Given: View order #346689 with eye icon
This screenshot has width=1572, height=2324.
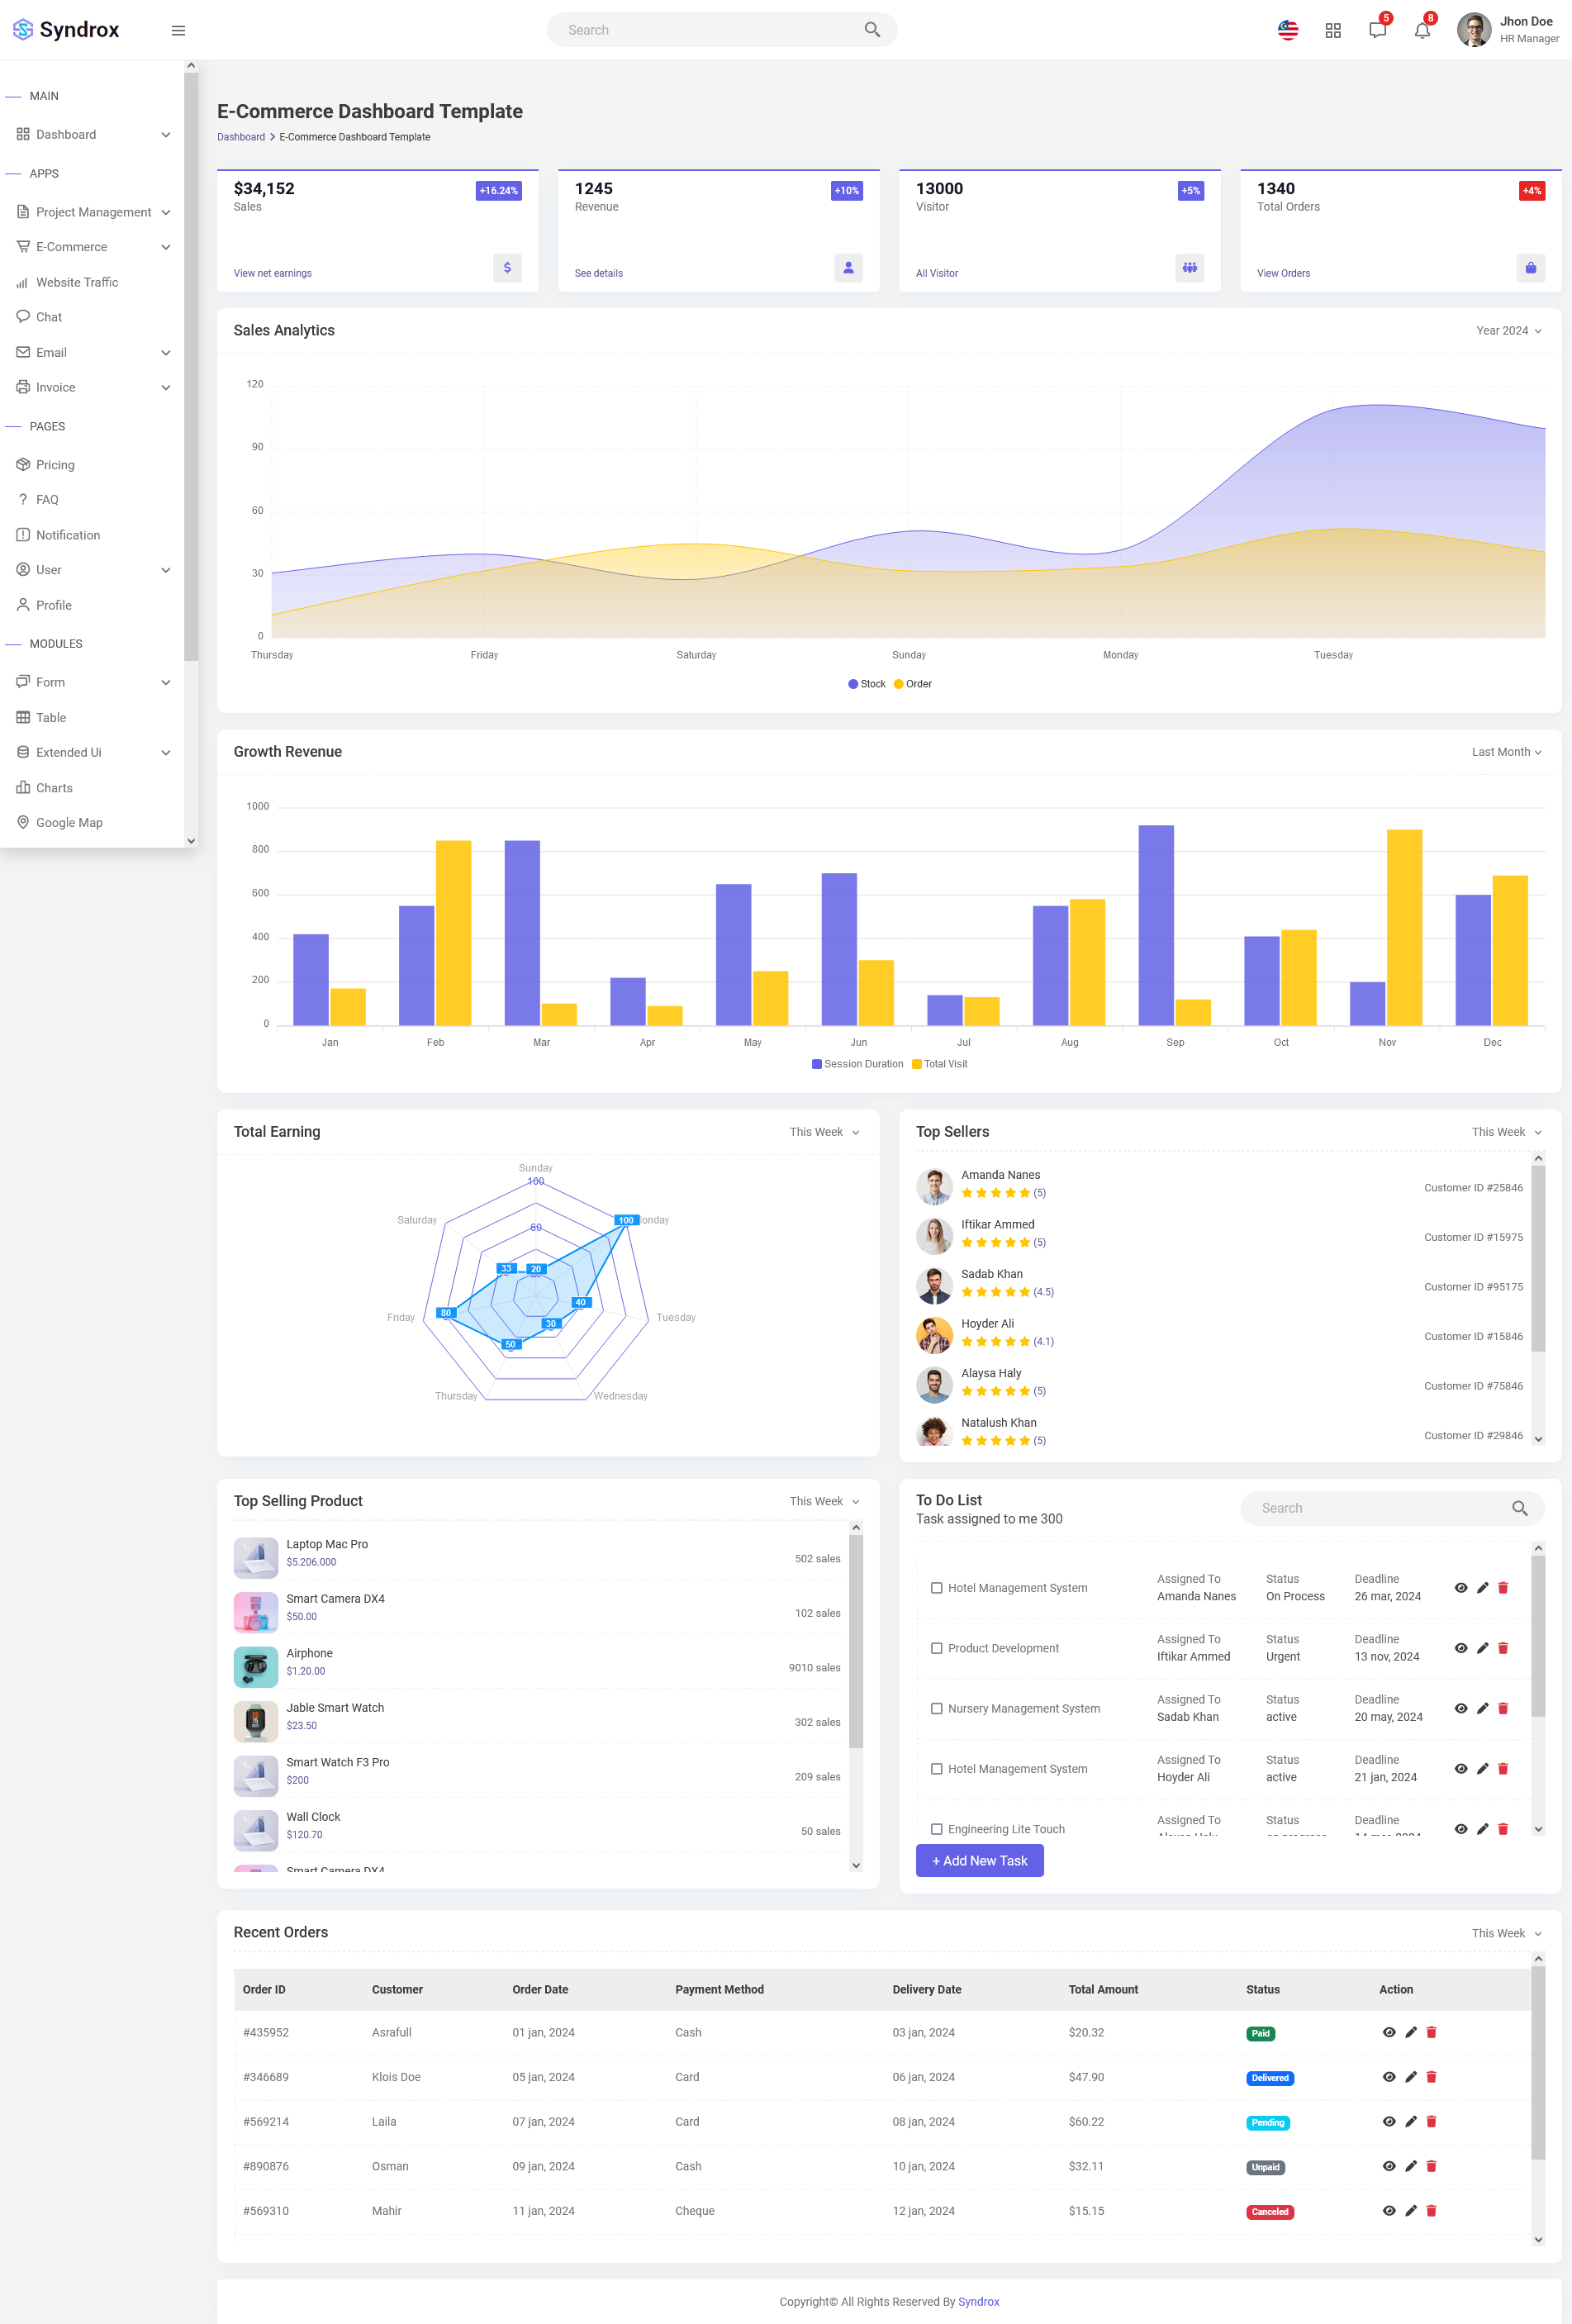Looking at the screenshot, I should [1389, 2077].
